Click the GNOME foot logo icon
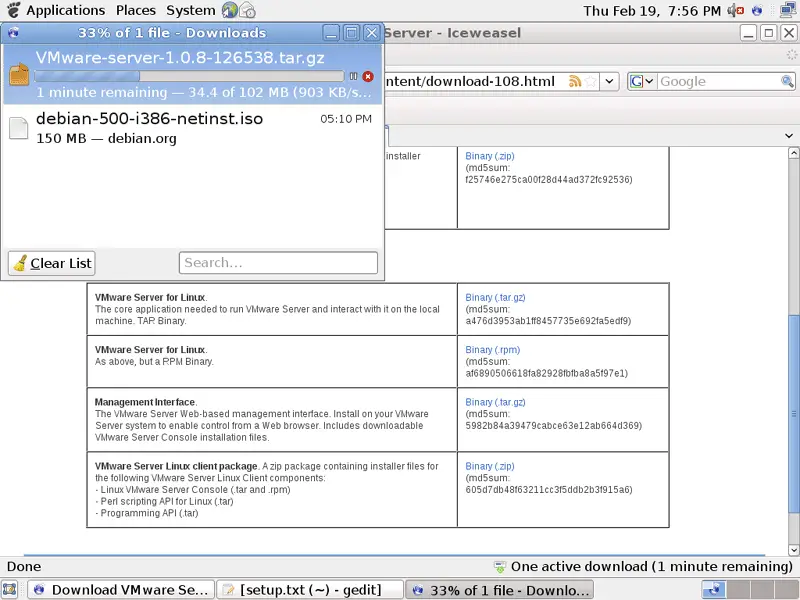The height and width of the screenshot is (600, 800). pos(14,10)
